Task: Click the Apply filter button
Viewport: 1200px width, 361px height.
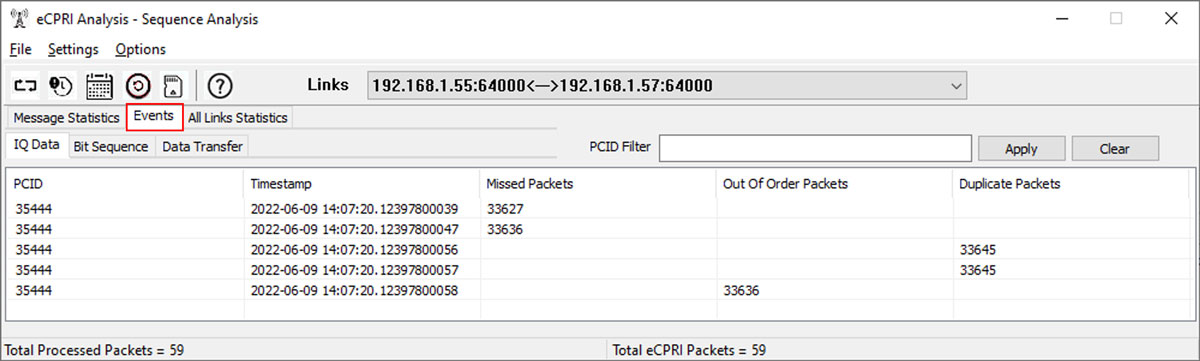Action: 1021,148
